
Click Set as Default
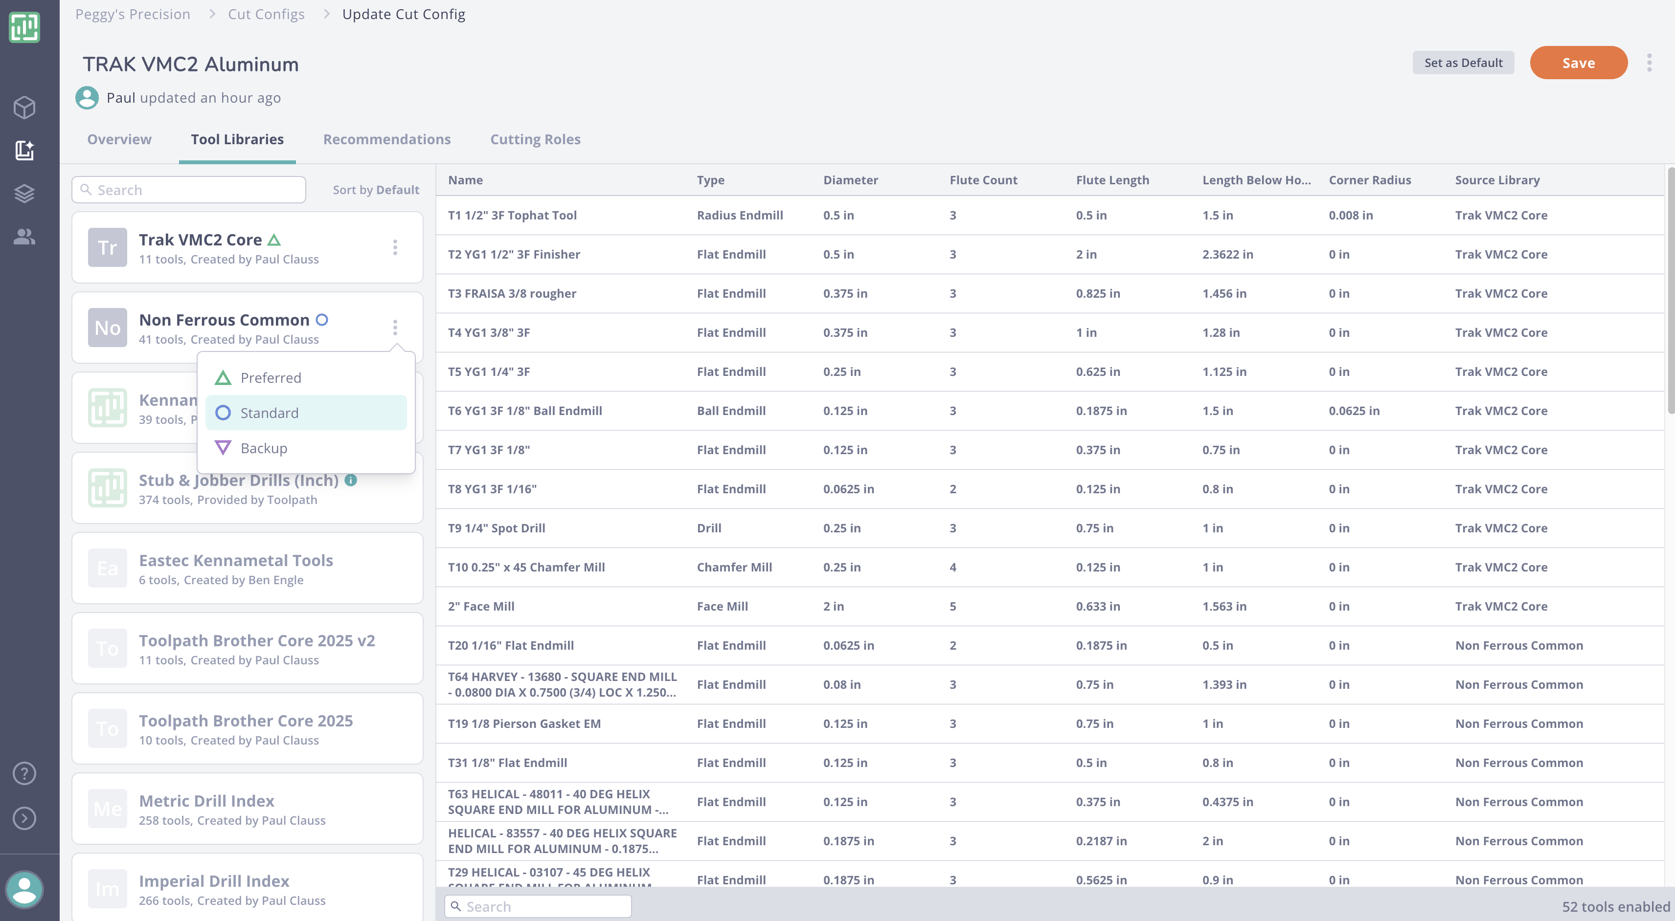1463,62
